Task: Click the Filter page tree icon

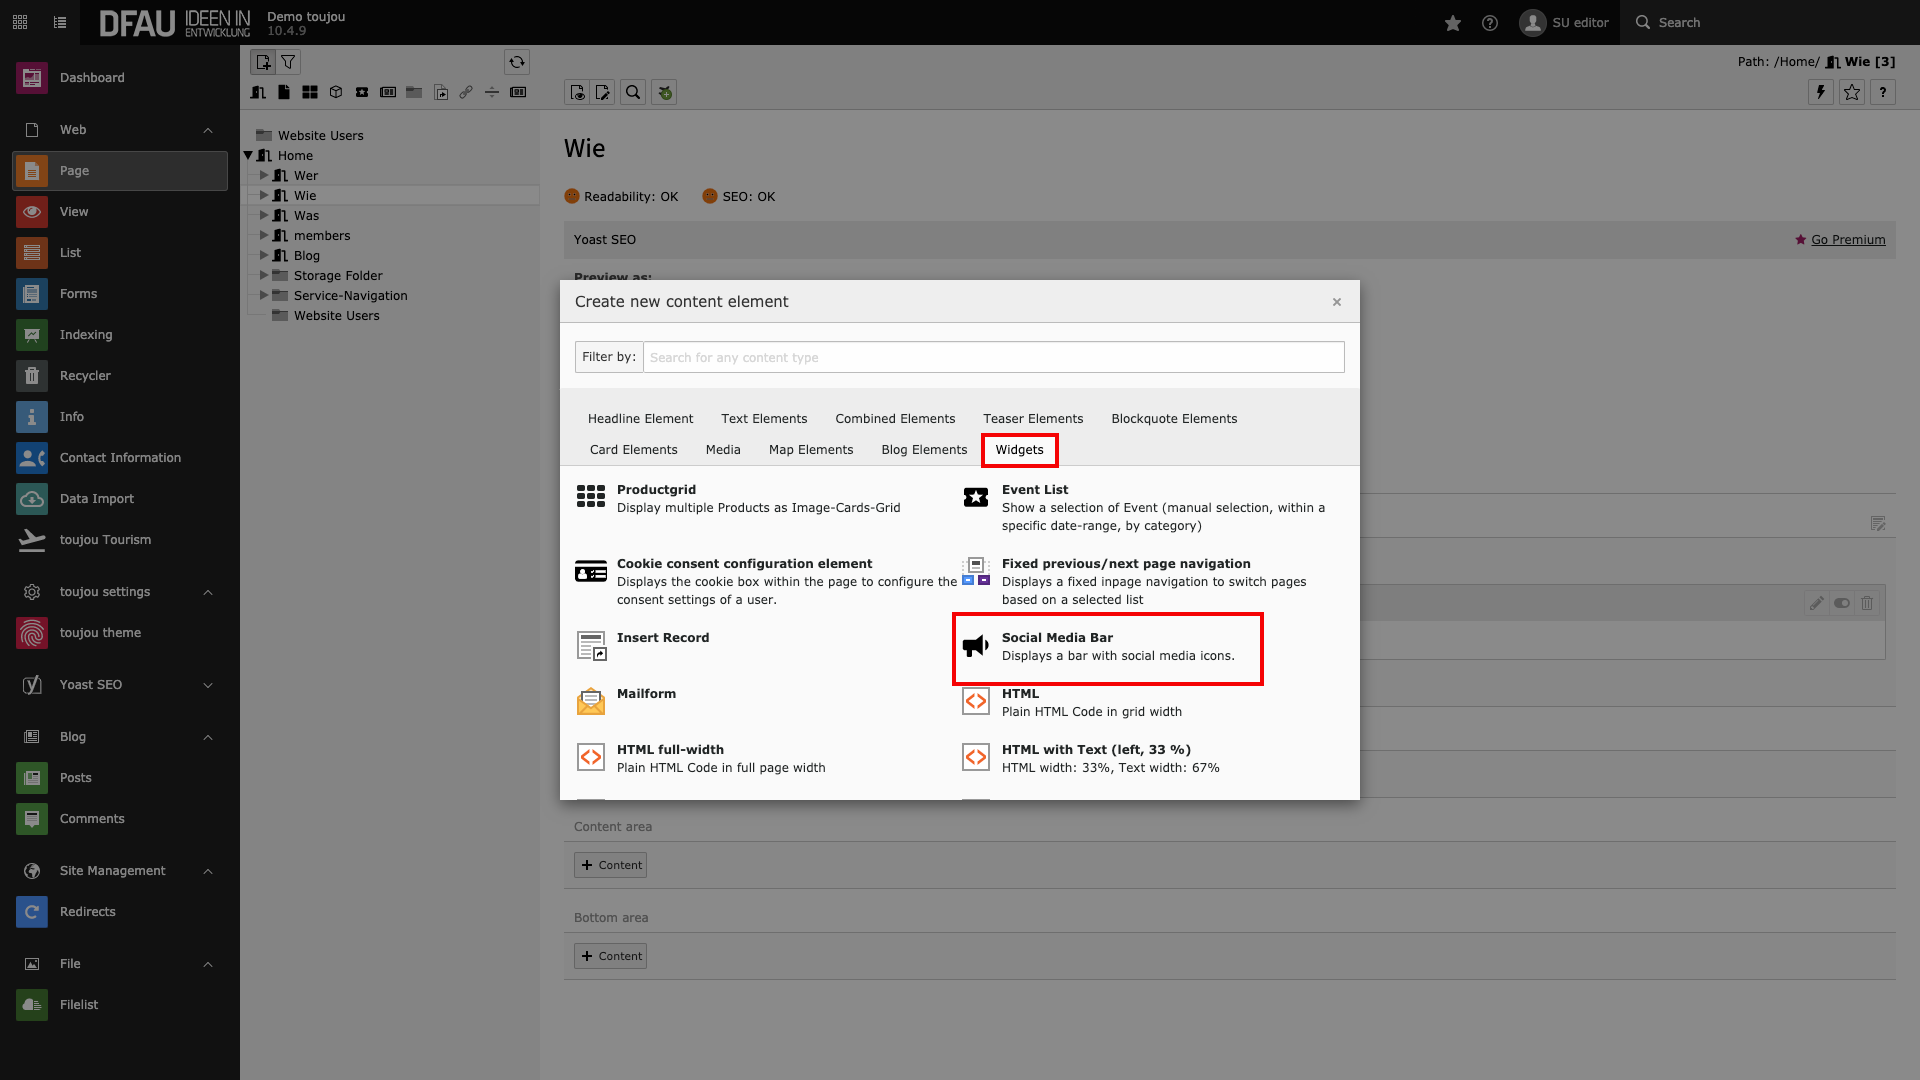Action: [x=288, y=62]
